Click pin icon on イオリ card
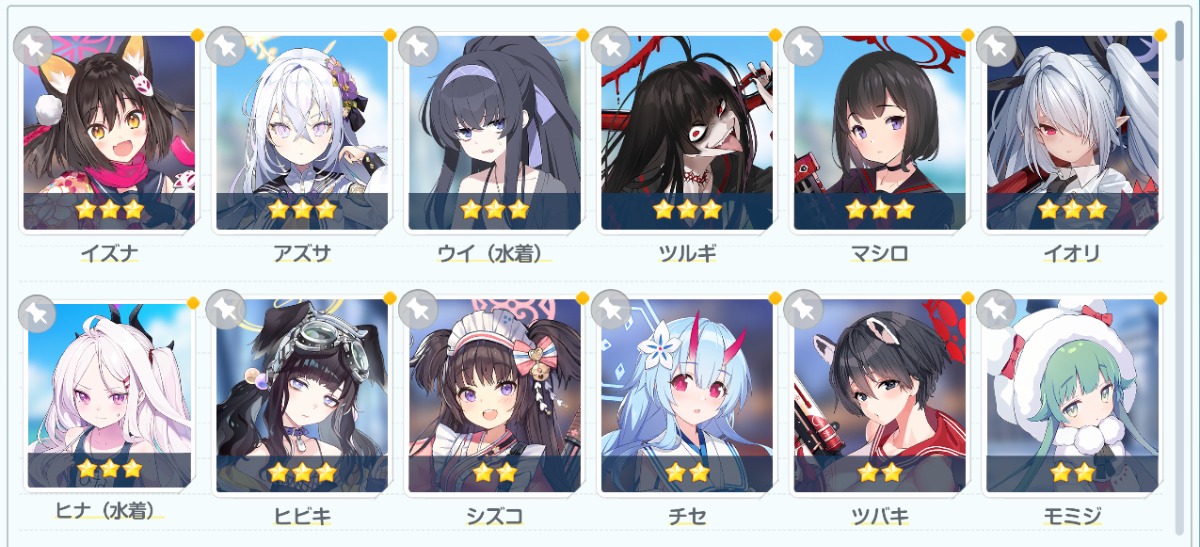 (995, 45)
